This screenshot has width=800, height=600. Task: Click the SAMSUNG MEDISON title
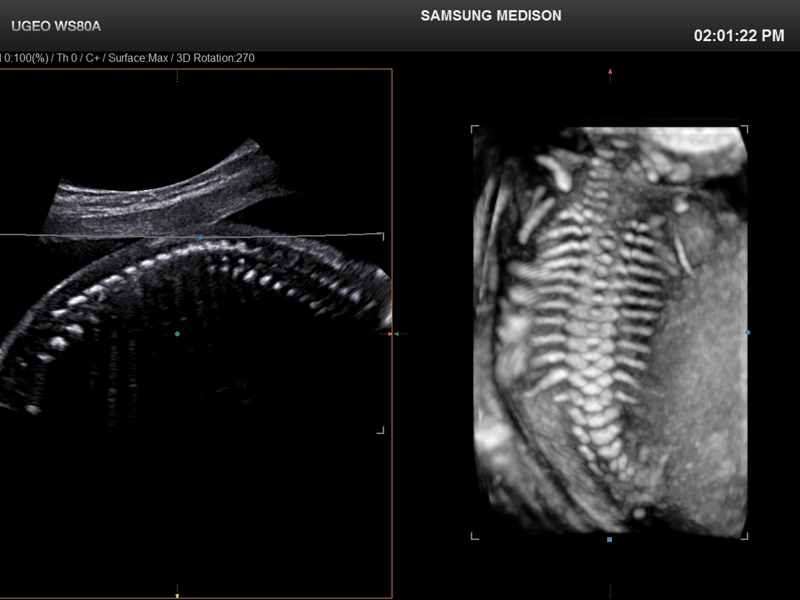[x=491, y=16]
